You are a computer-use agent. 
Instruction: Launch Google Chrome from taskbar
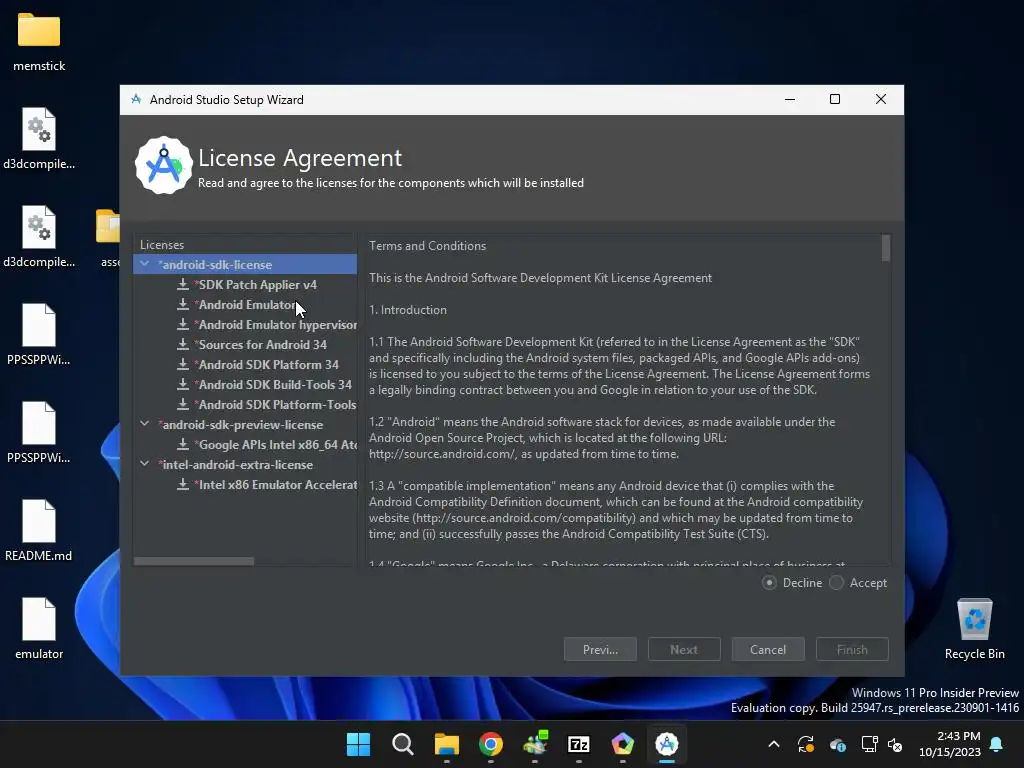490,744
